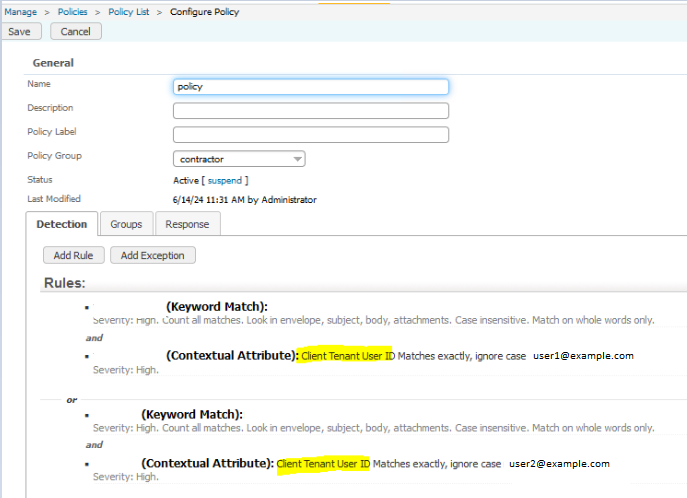
Task: Focus the Name text field
Action: tap(310, 87)
